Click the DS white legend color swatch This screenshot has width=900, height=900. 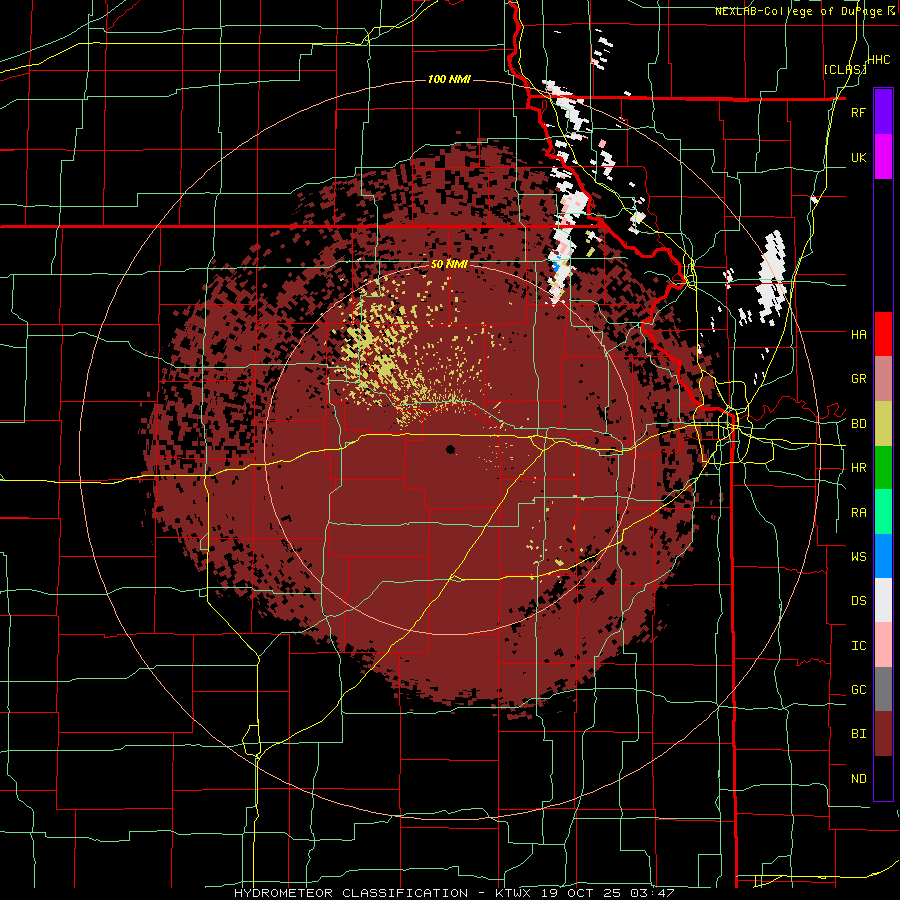tap(883, 600)
